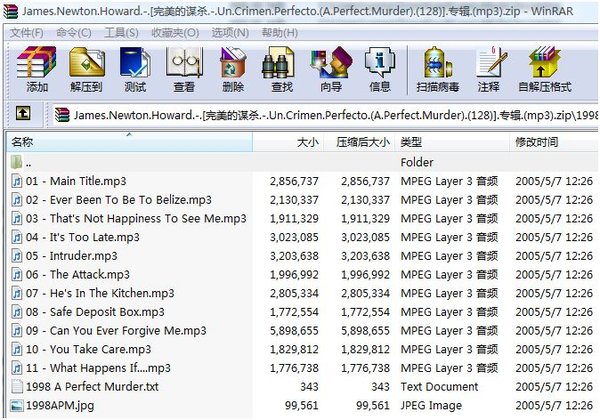Click the 'Text Document' type cell

pos(439,387)
